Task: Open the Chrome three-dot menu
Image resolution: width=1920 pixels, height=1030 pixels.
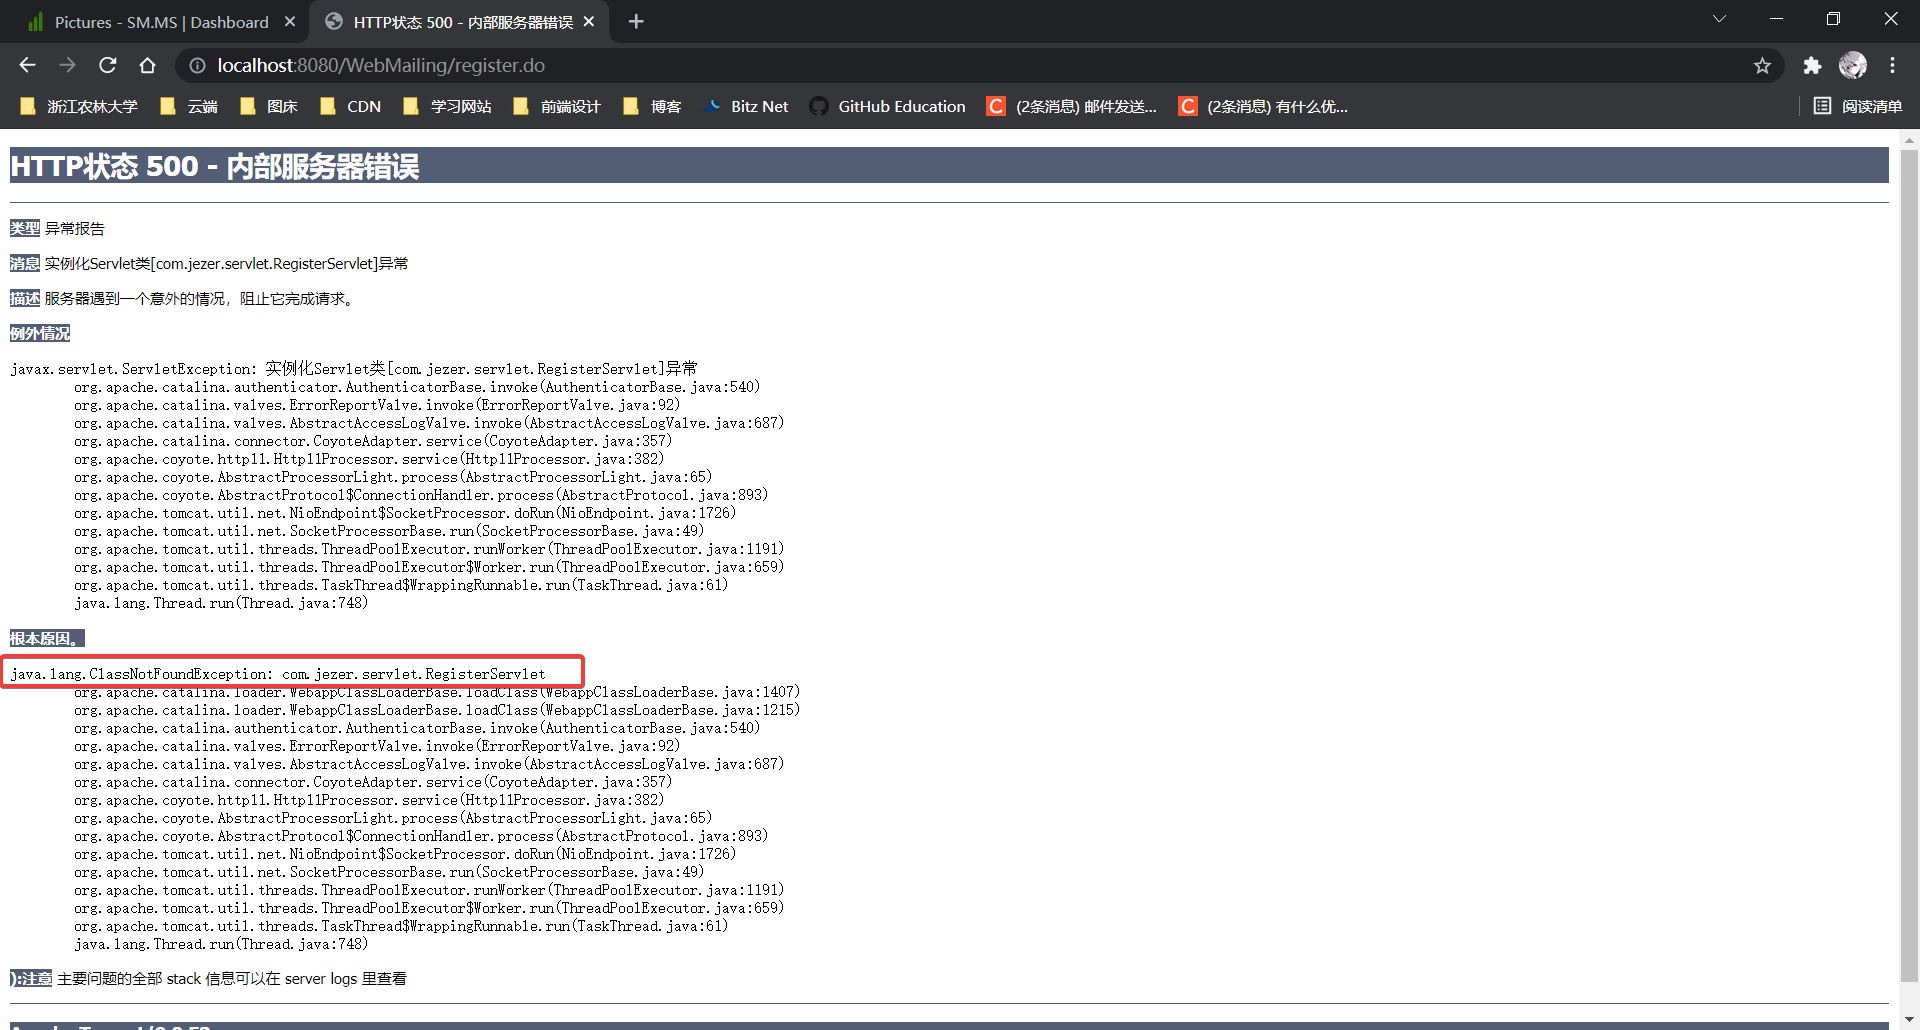Action: point(1893,65)
